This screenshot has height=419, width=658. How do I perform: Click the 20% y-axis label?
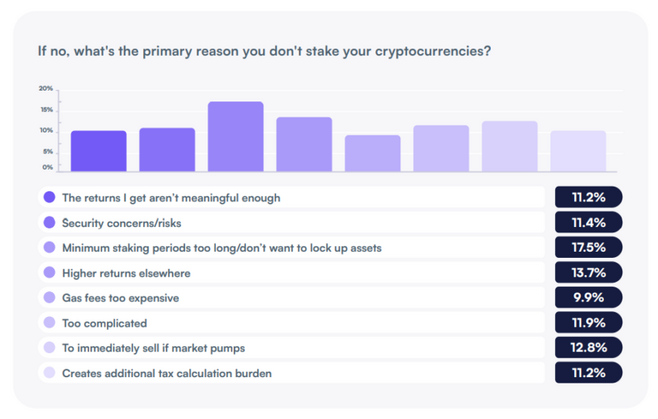46,89
